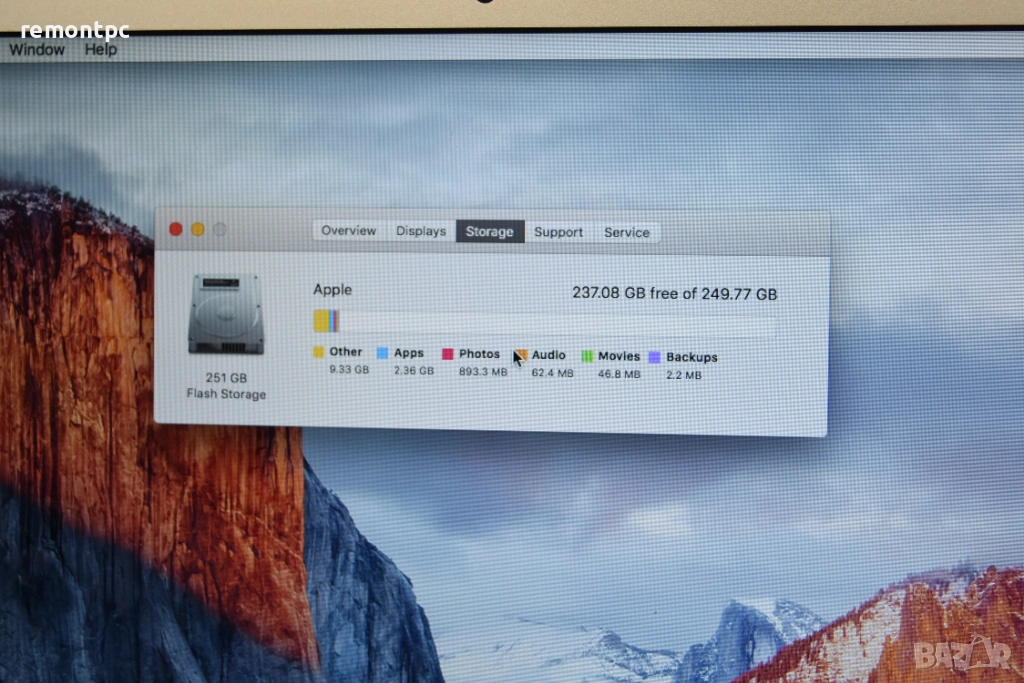
Task: Click the '46.8 MB' value
Action: [x=619, y=374]
